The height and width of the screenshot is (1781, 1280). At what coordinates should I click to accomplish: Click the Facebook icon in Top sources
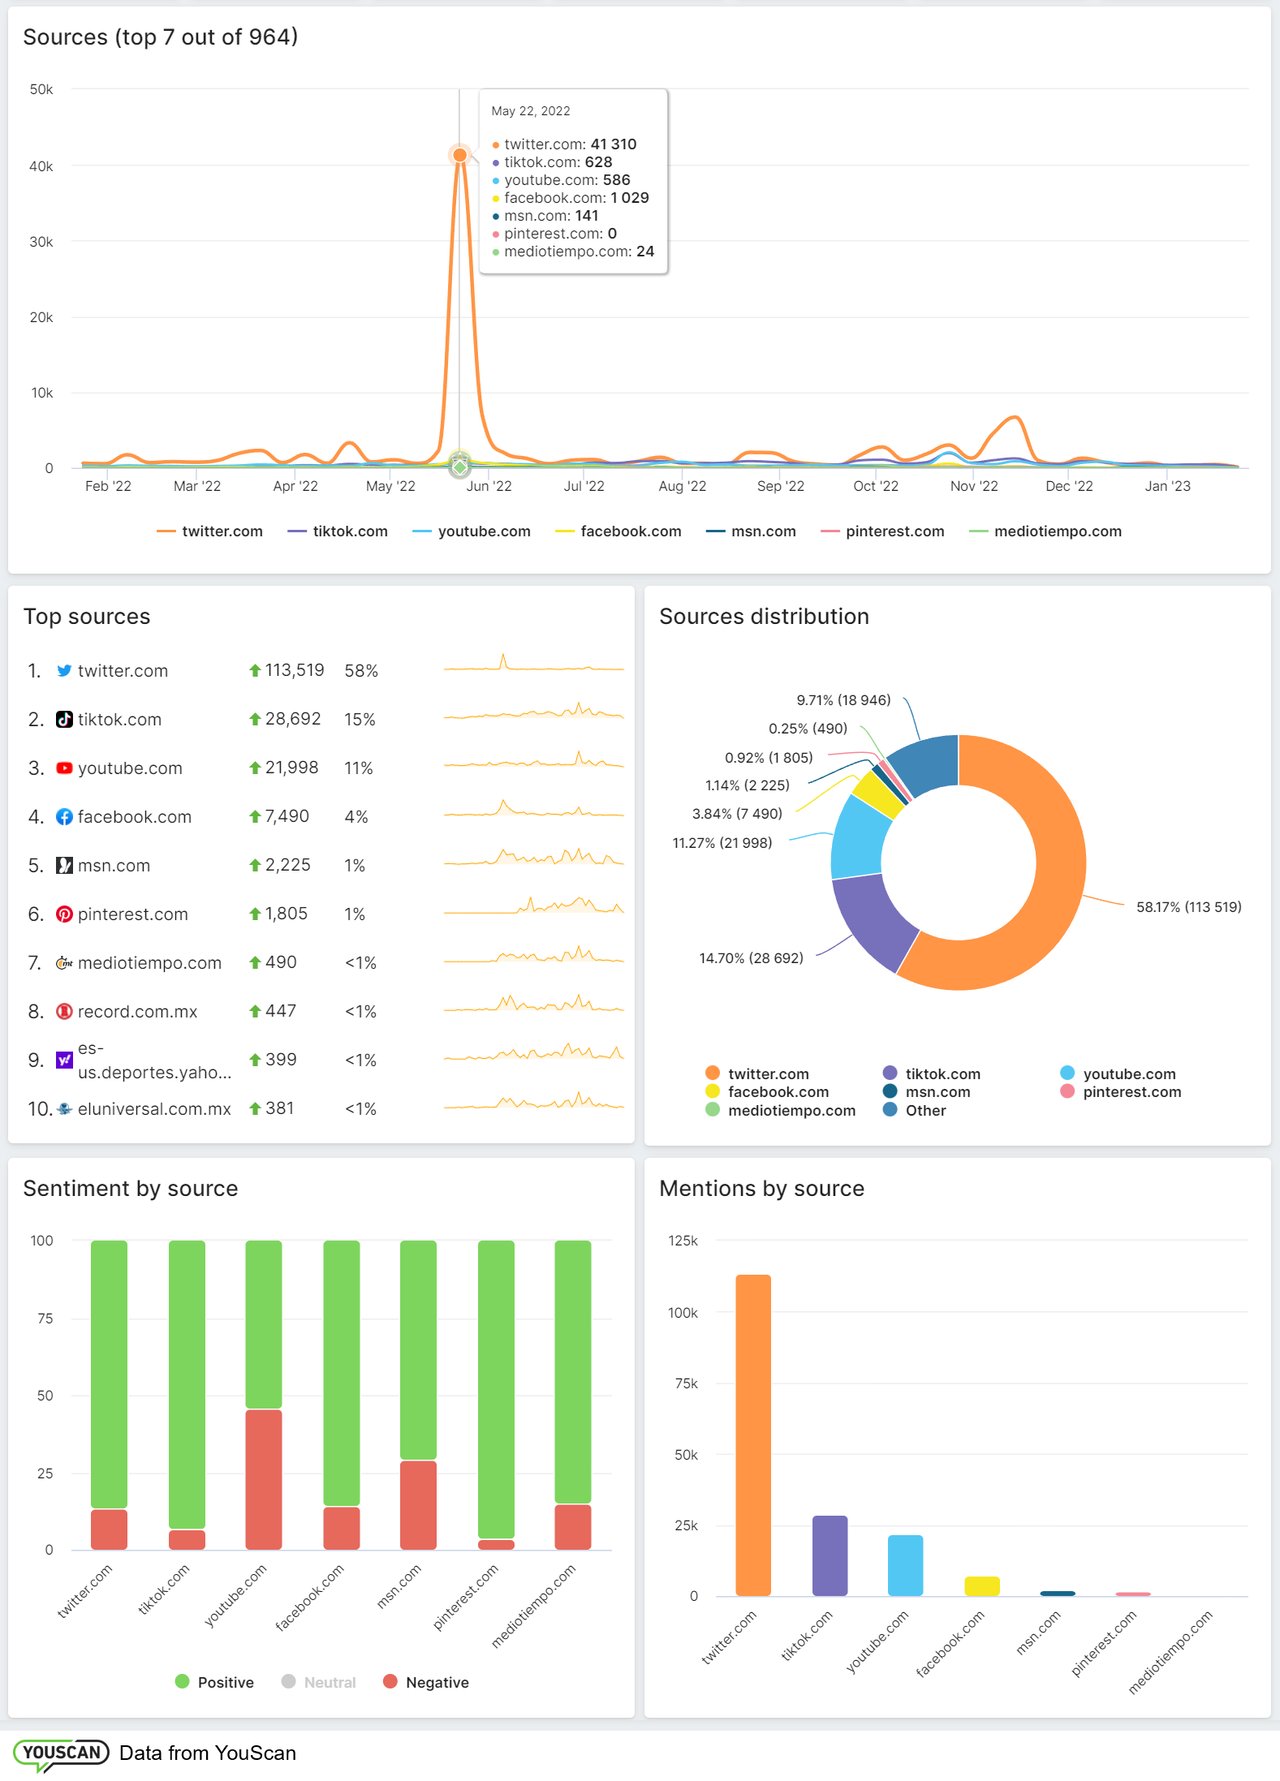tap(64, 817)
